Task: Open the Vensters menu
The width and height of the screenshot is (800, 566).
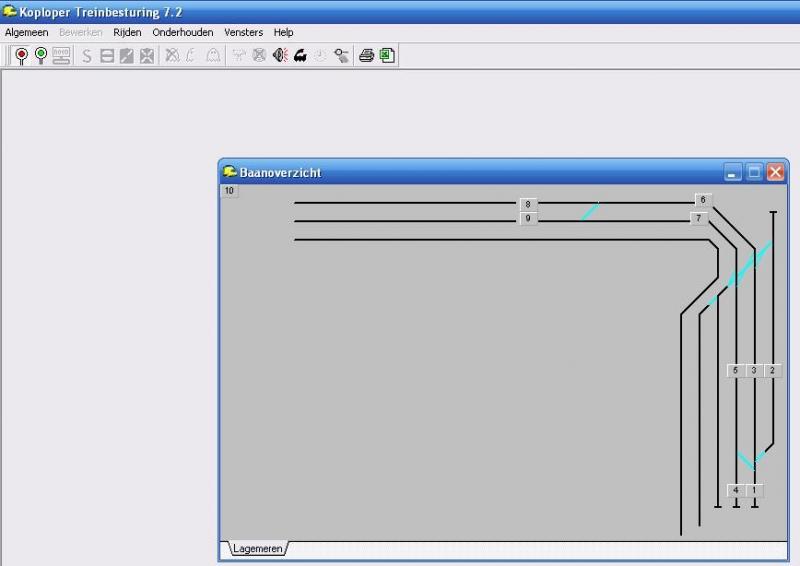Action: coord(243,33)
